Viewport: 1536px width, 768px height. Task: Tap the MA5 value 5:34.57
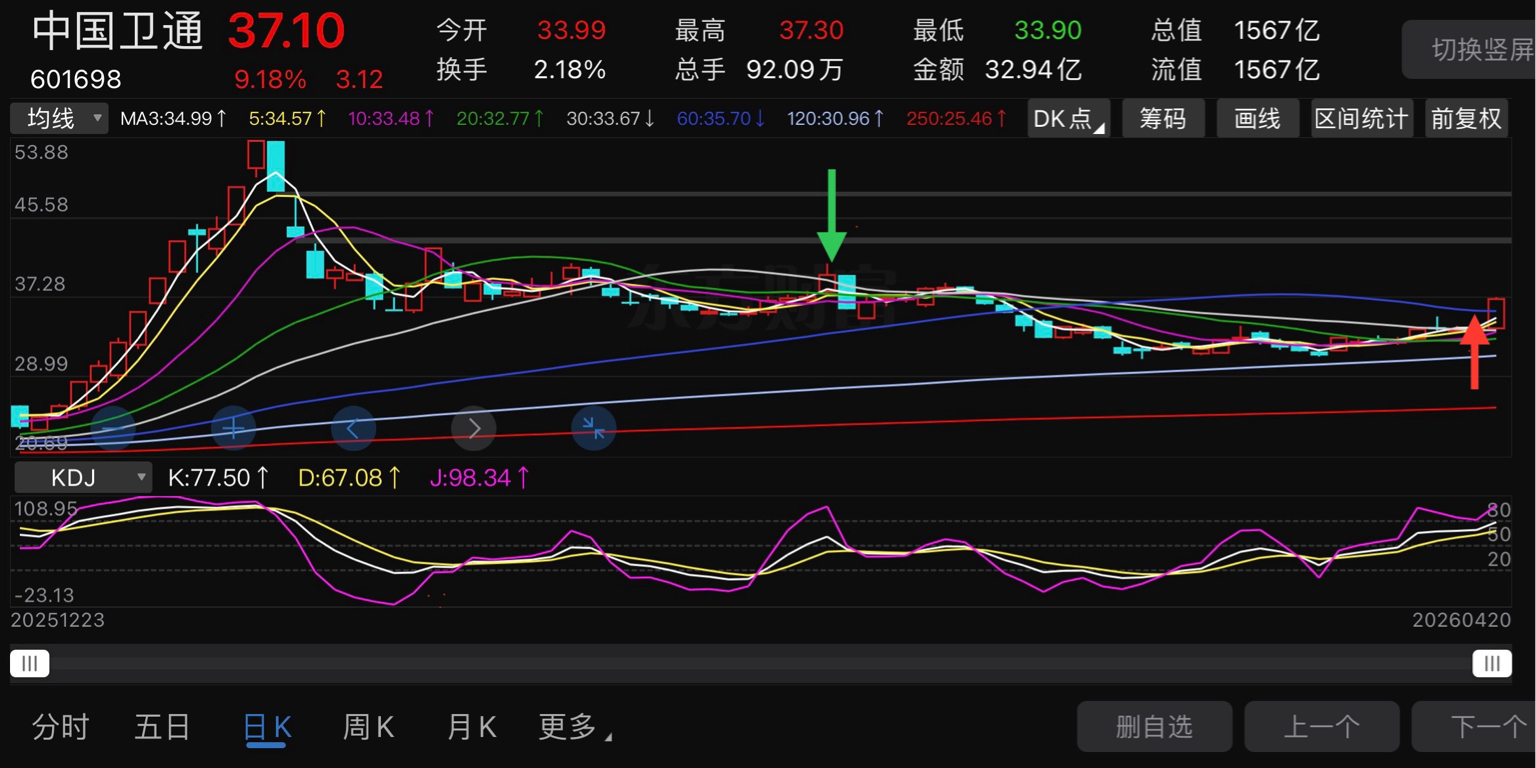click(288, 119)
